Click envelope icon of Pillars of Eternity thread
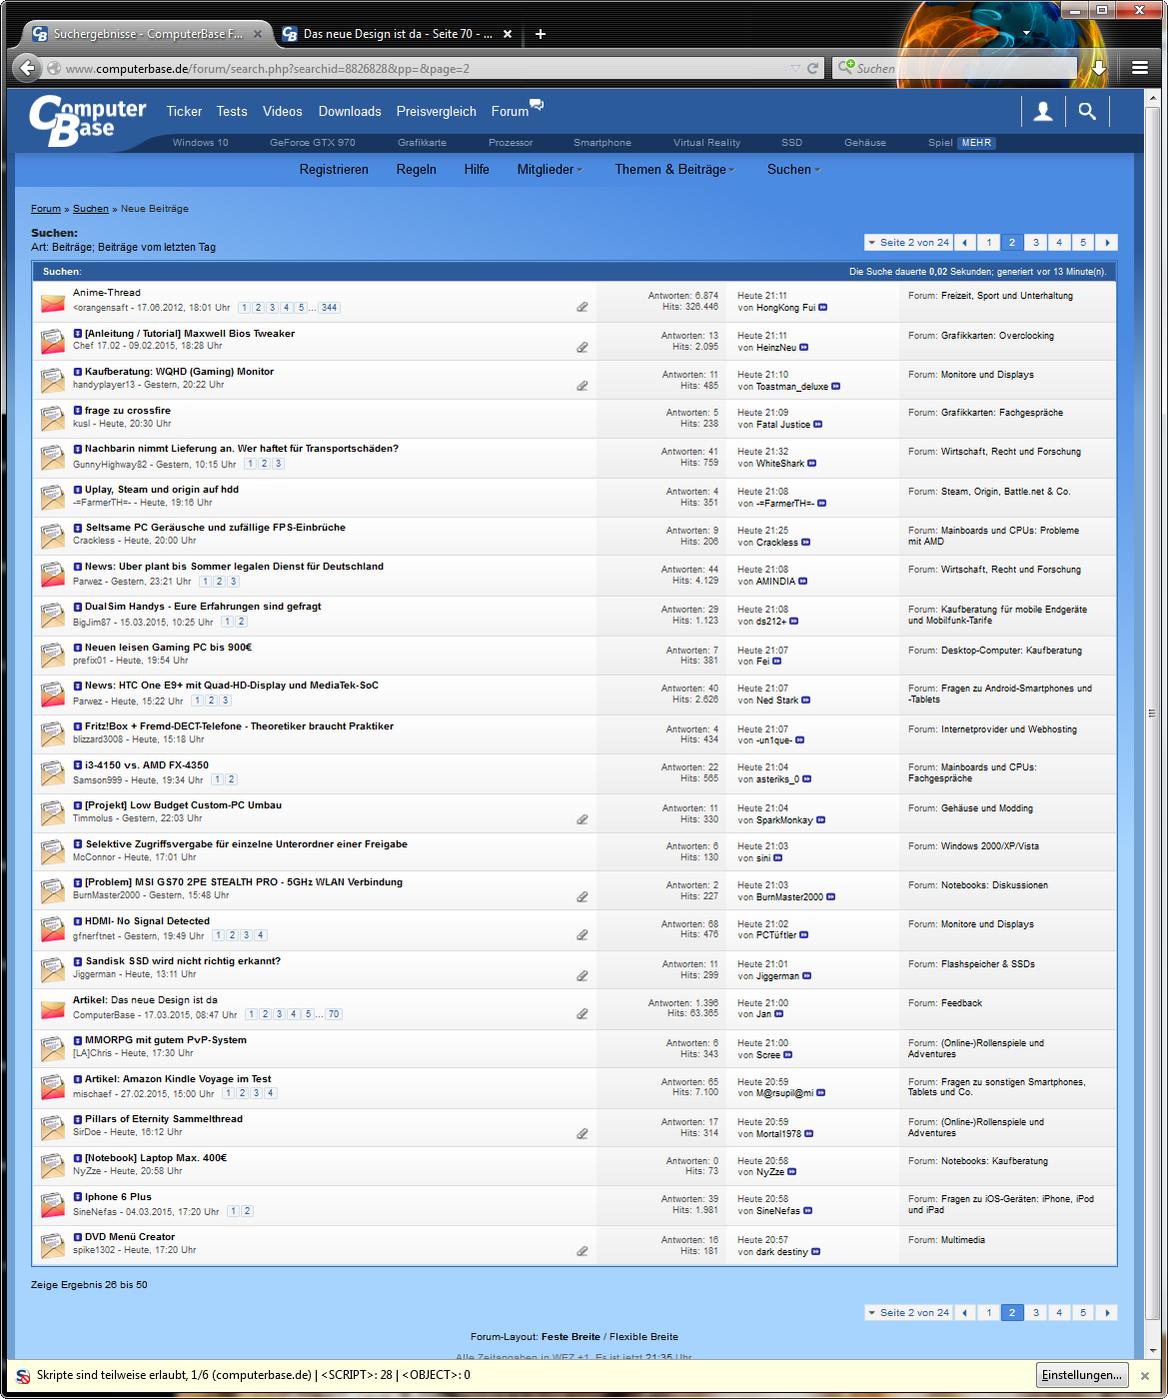Image resolution: width=1168 pixels, height=1399 pixels. point(53,1128)
